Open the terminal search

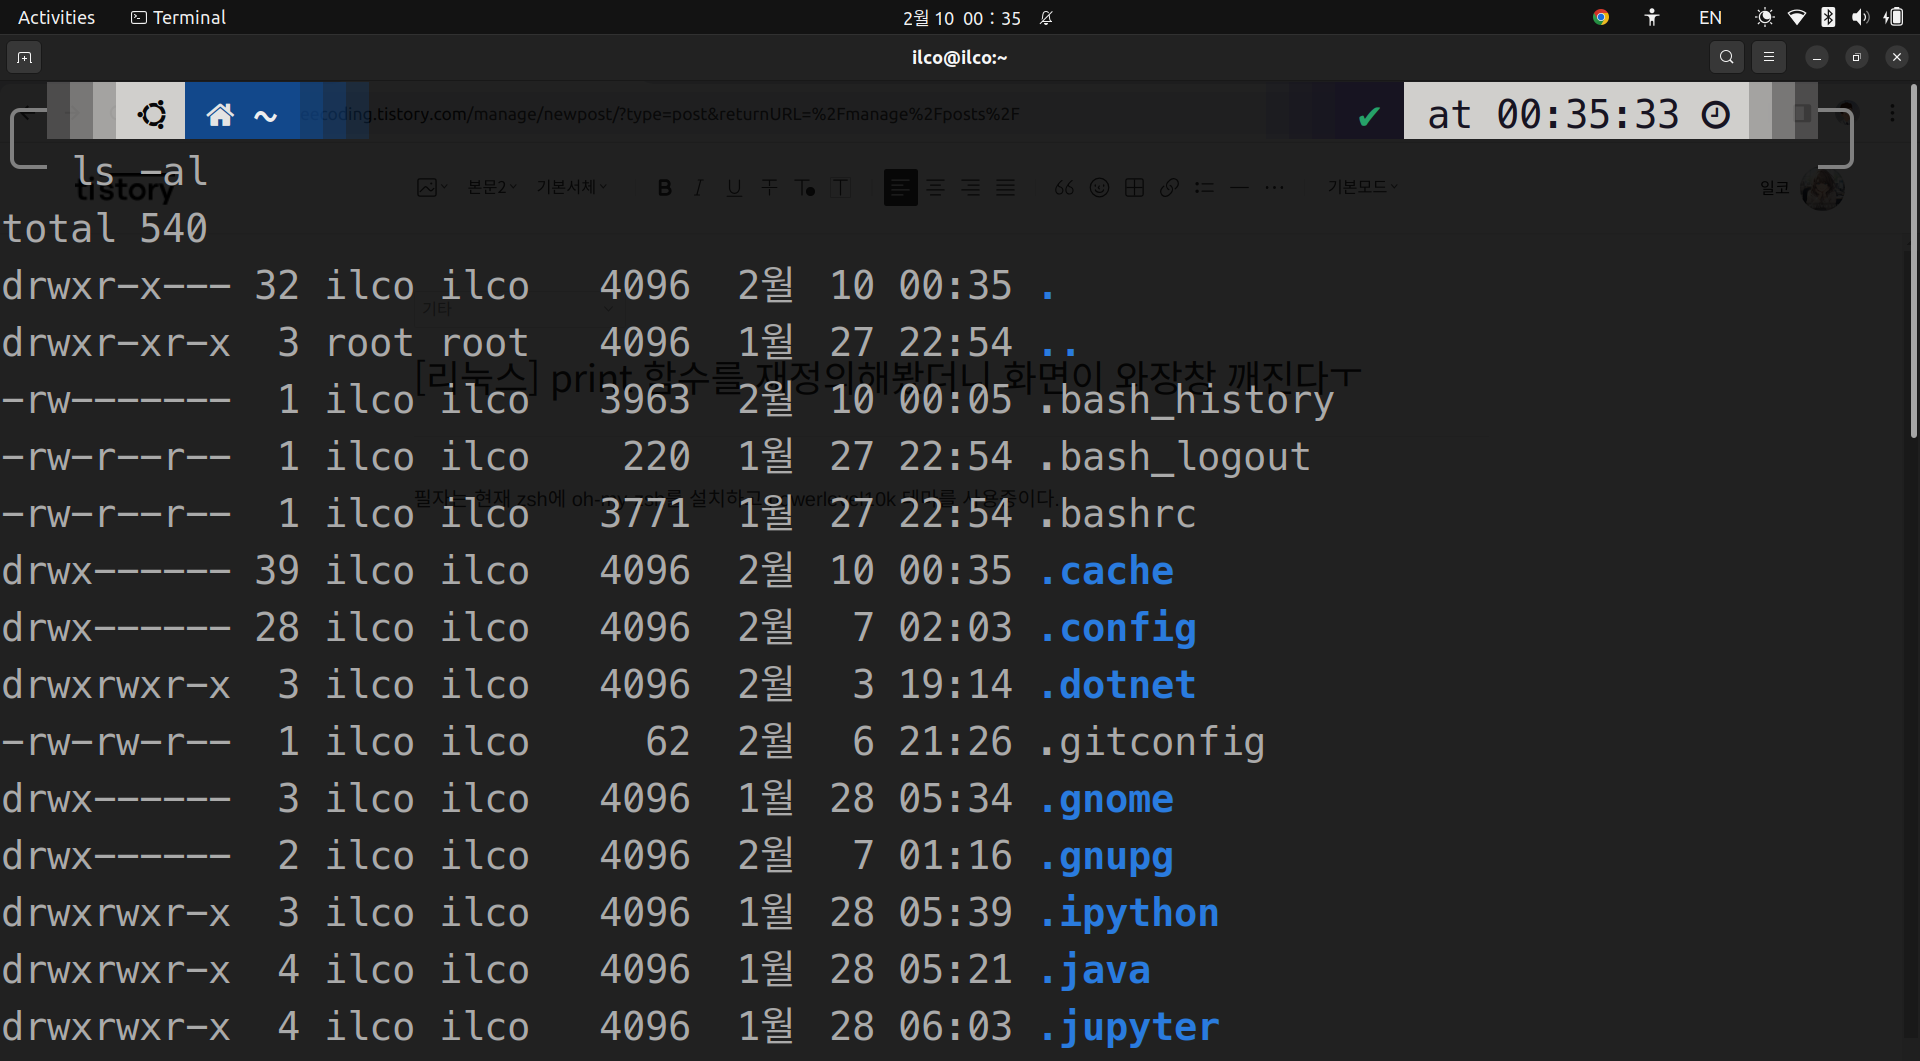(x=1726, y=57)
